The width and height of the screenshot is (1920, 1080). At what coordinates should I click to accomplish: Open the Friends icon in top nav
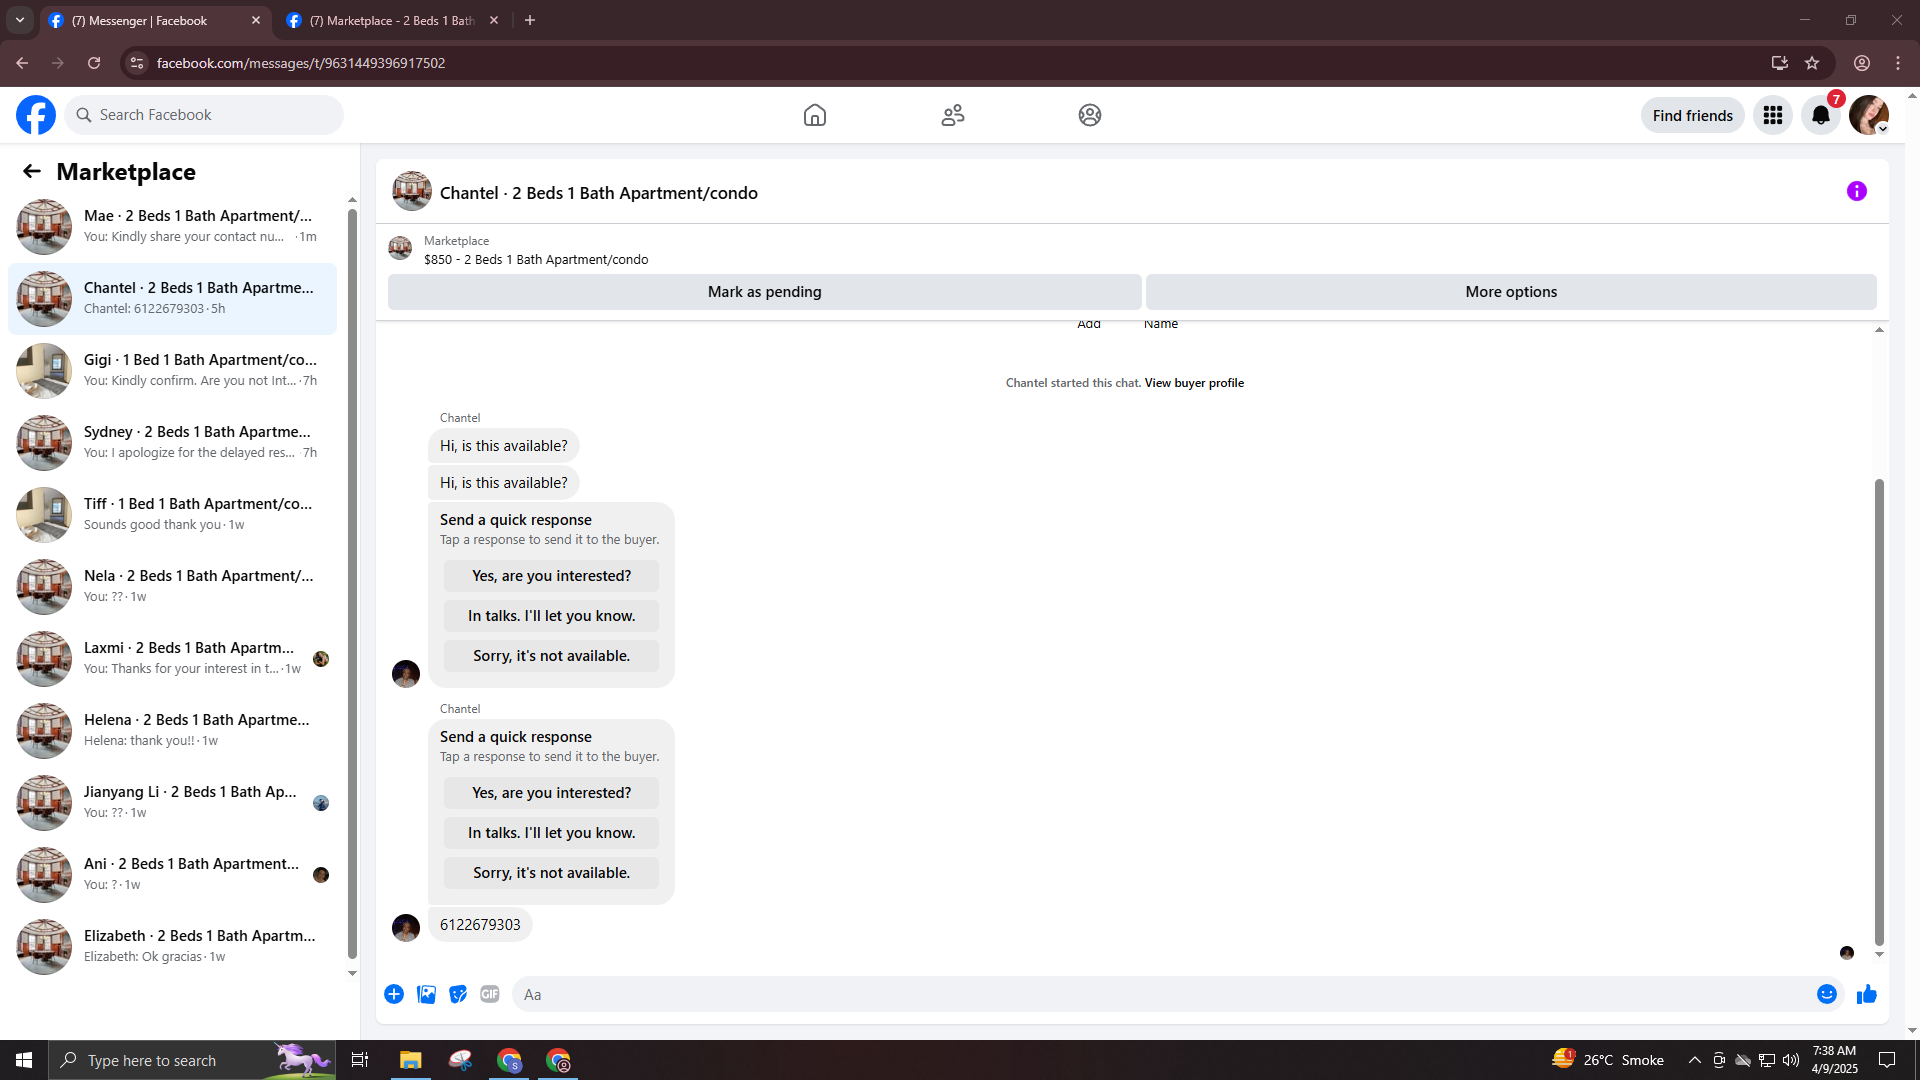pyautogui.click(x=953, y=115)
